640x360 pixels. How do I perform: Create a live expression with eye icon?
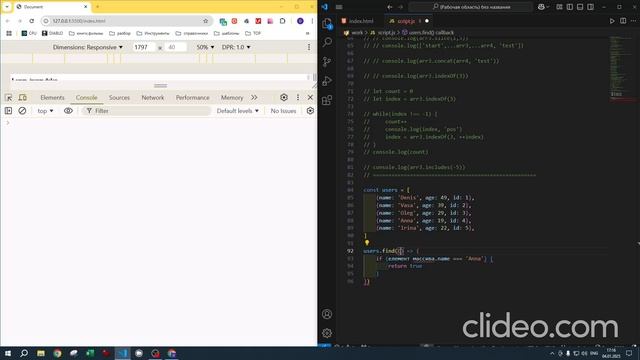click(x=68, y=111)
